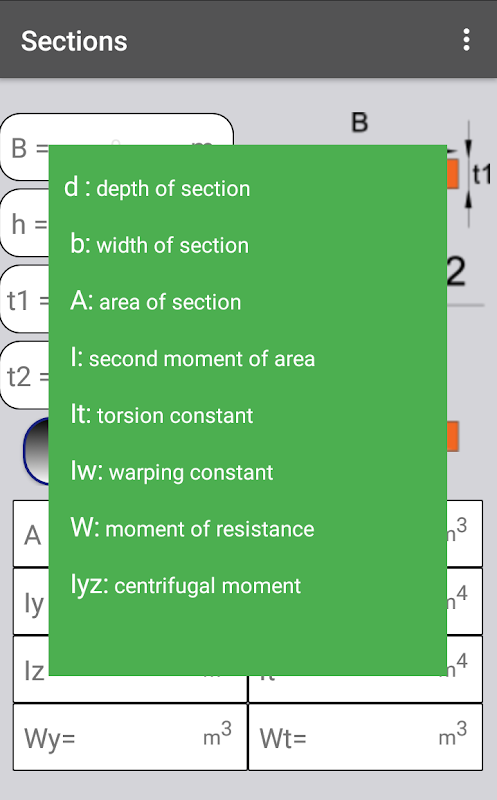The width and height of the screenshot is (497, 800).
Task: Tap the Wt= result cell
Action: [x=365, y=737]
